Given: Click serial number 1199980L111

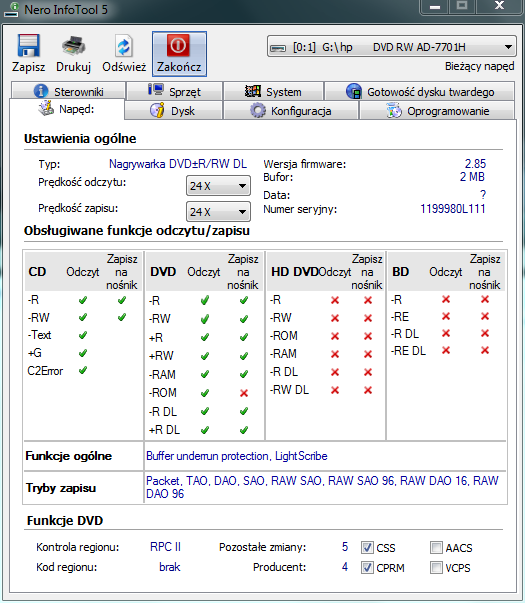Looking at the screenshot, I should point(453,209).
